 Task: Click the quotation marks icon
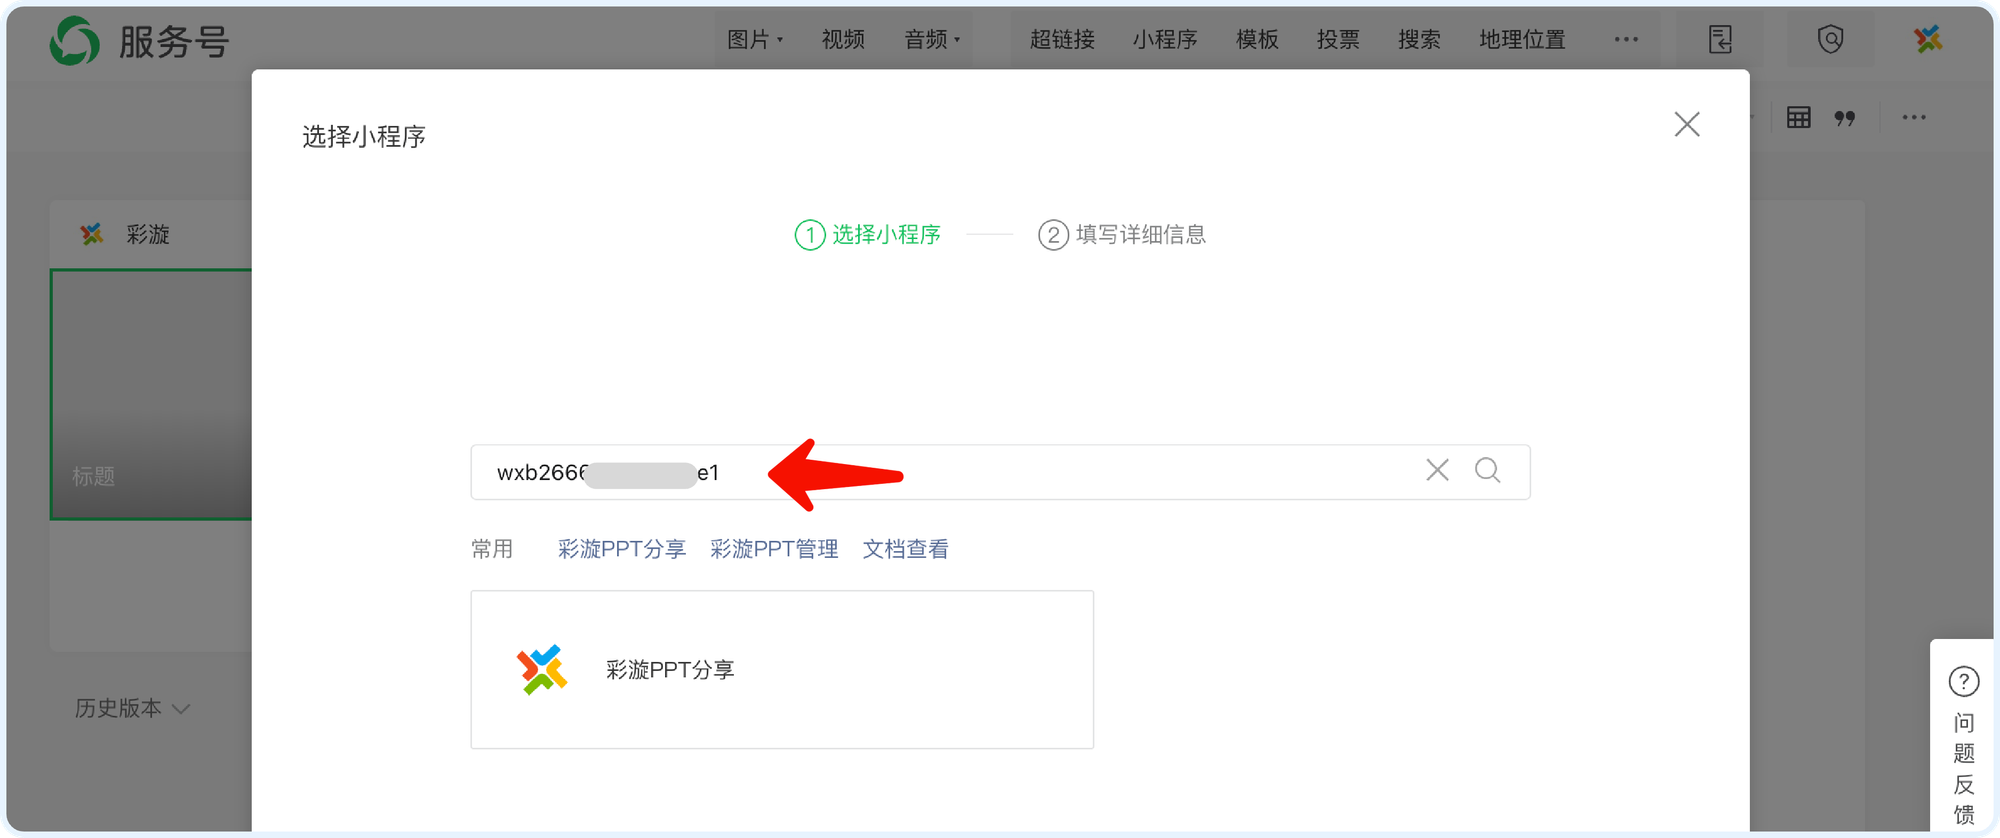[1845, 118]
